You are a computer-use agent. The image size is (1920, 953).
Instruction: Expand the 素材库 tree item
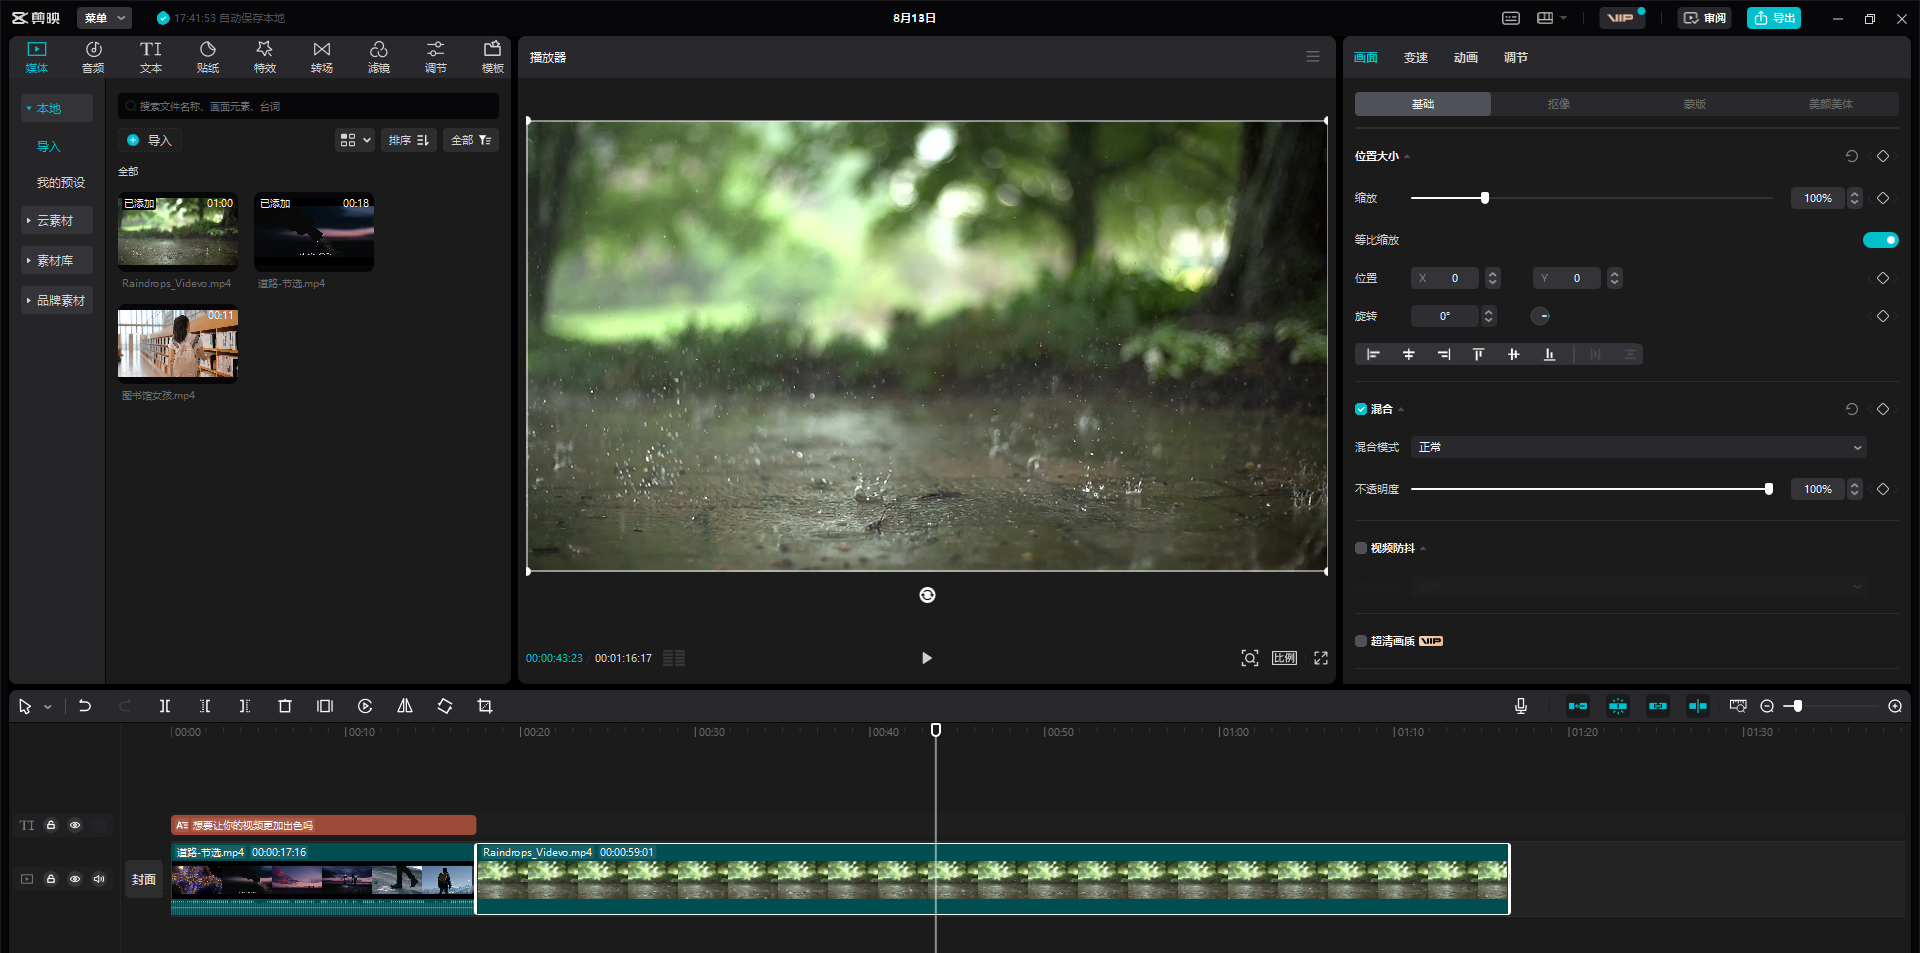(x=57, y=260)
